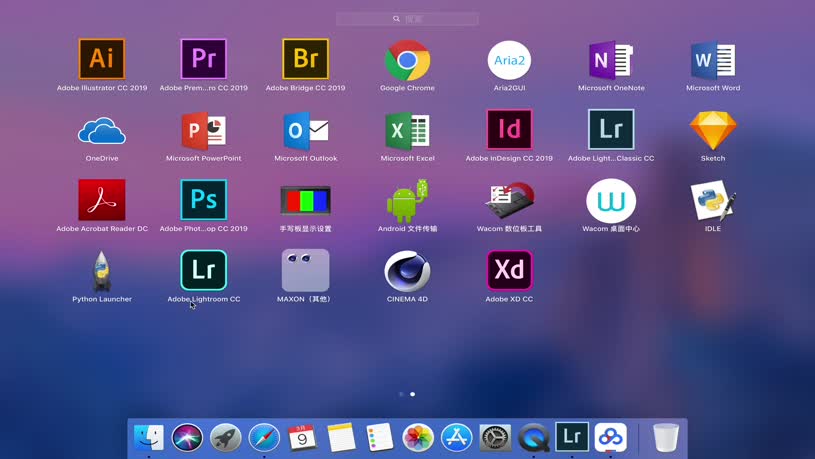Open the MAXON (其他) folder
This screenshot has width=815, height=459.
pos(306,270)
